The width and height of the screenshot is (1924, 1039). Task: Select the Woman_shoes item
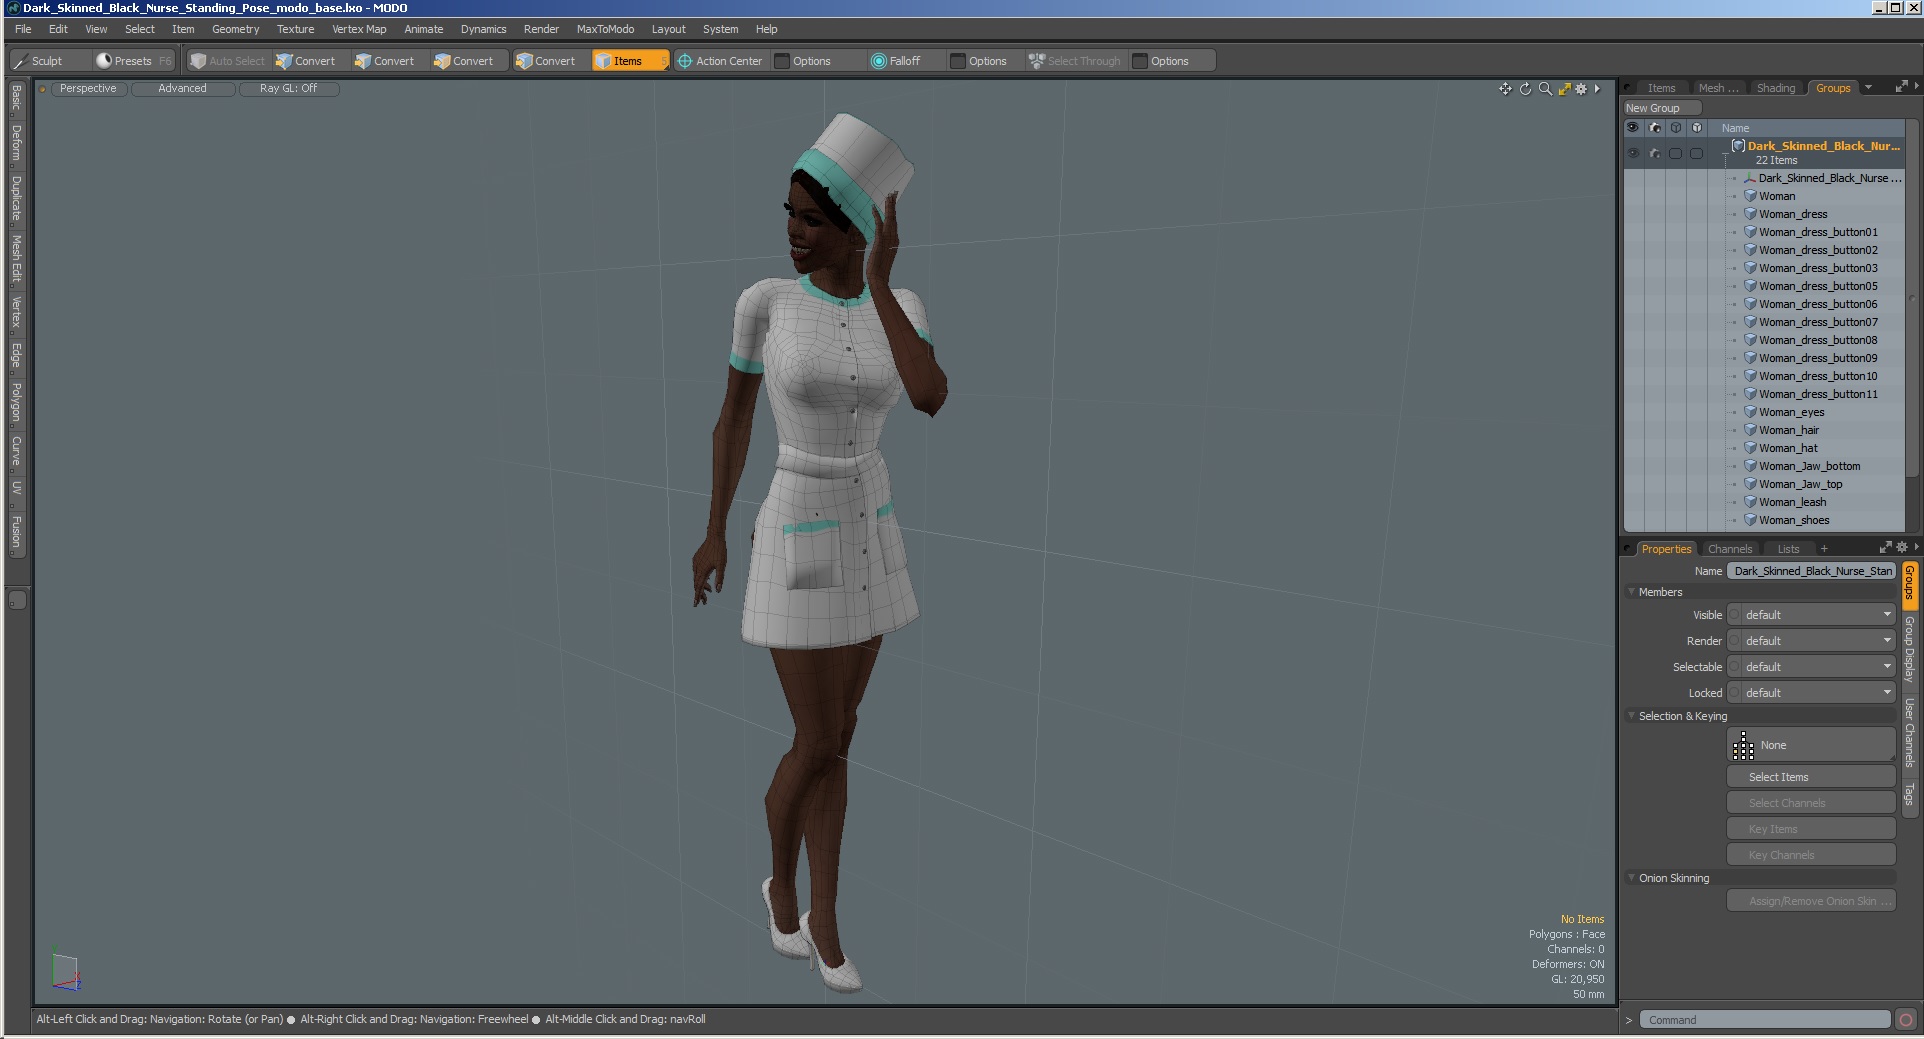pyautogui.click(x=1794, y=520)
